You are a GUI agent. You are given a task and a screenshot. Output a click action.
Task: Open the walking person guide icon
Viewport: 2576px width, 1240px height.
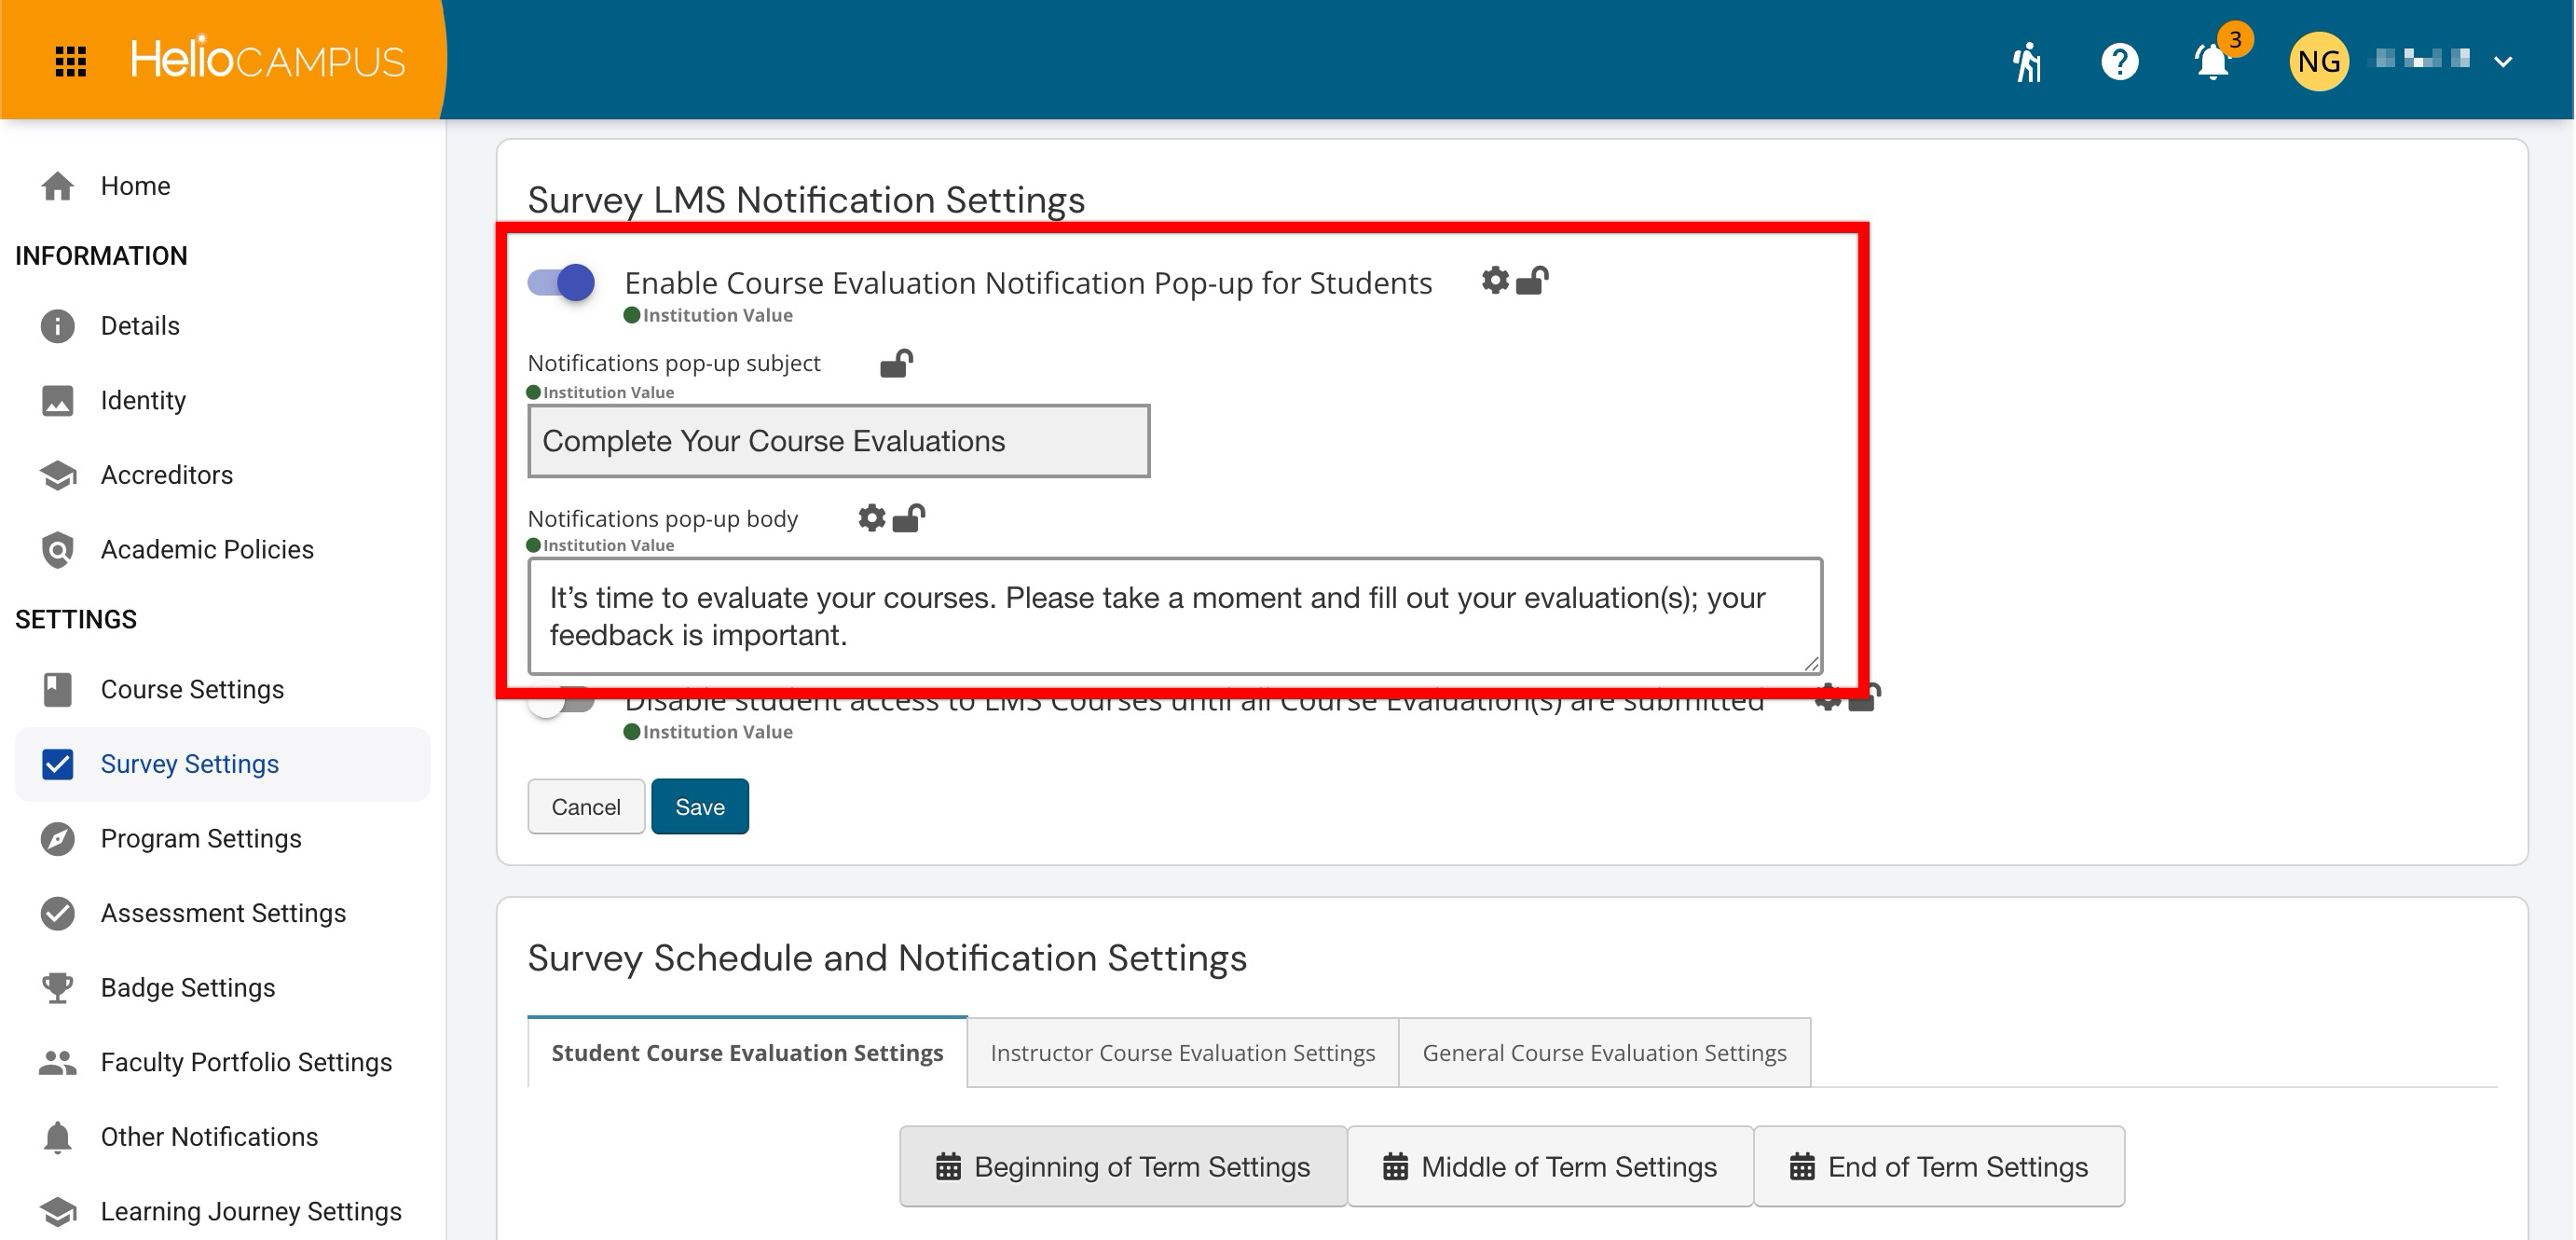coord(2027,62)
